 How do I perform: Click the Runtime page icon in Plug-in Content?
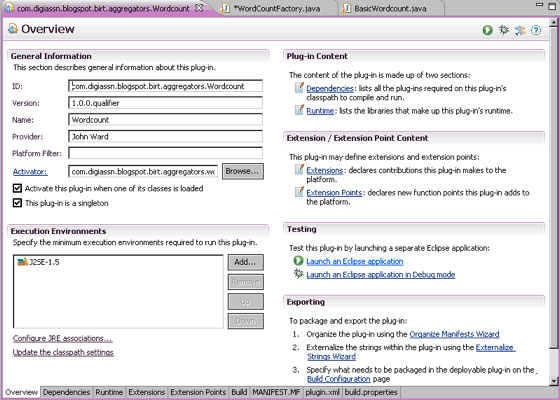click(x=299, y=110)
